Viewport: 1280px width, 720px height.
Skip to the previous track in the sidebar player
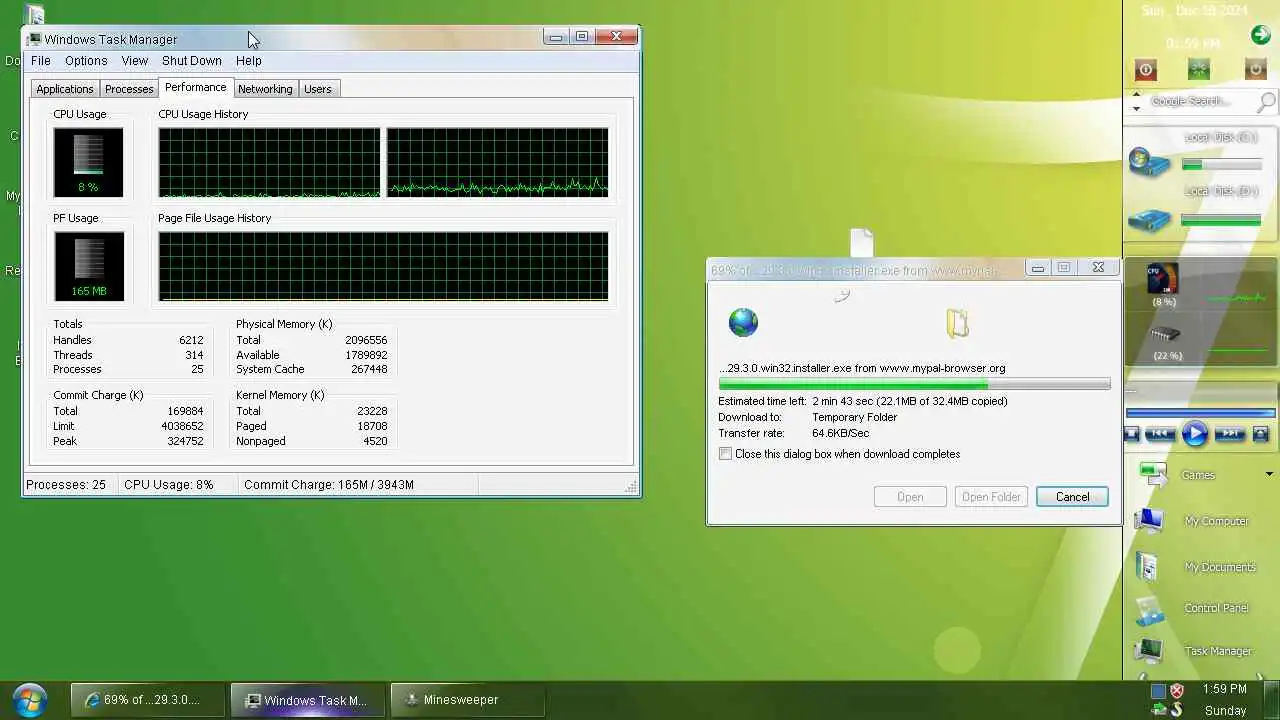1159,434
